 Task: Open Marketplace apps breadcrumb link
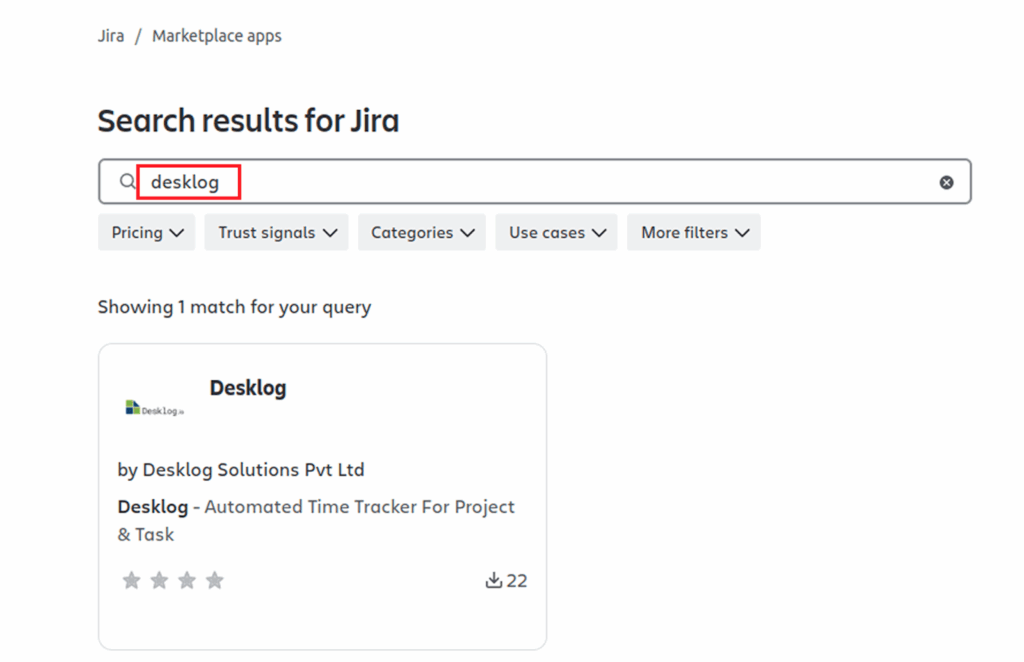217,36
